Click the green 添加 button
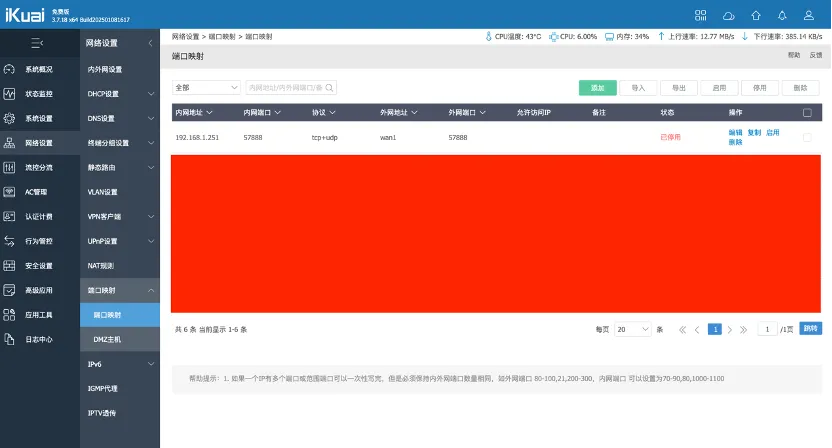This screenshot has height=448, width=832. [x=597, y=88]
